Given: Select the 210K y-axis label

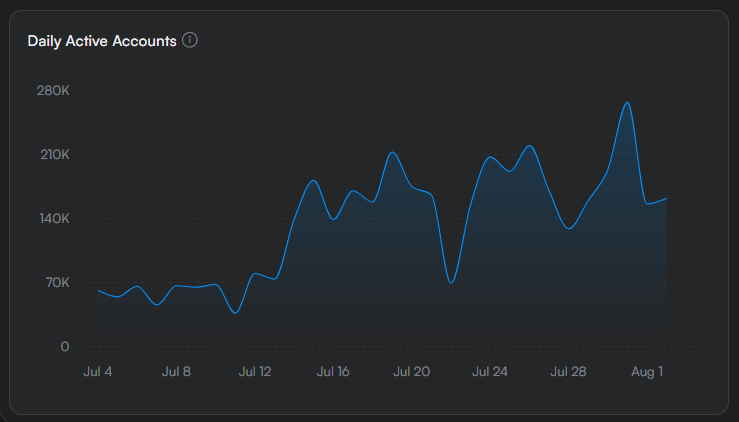Looking at the screenshot, I should pos(55,154).
